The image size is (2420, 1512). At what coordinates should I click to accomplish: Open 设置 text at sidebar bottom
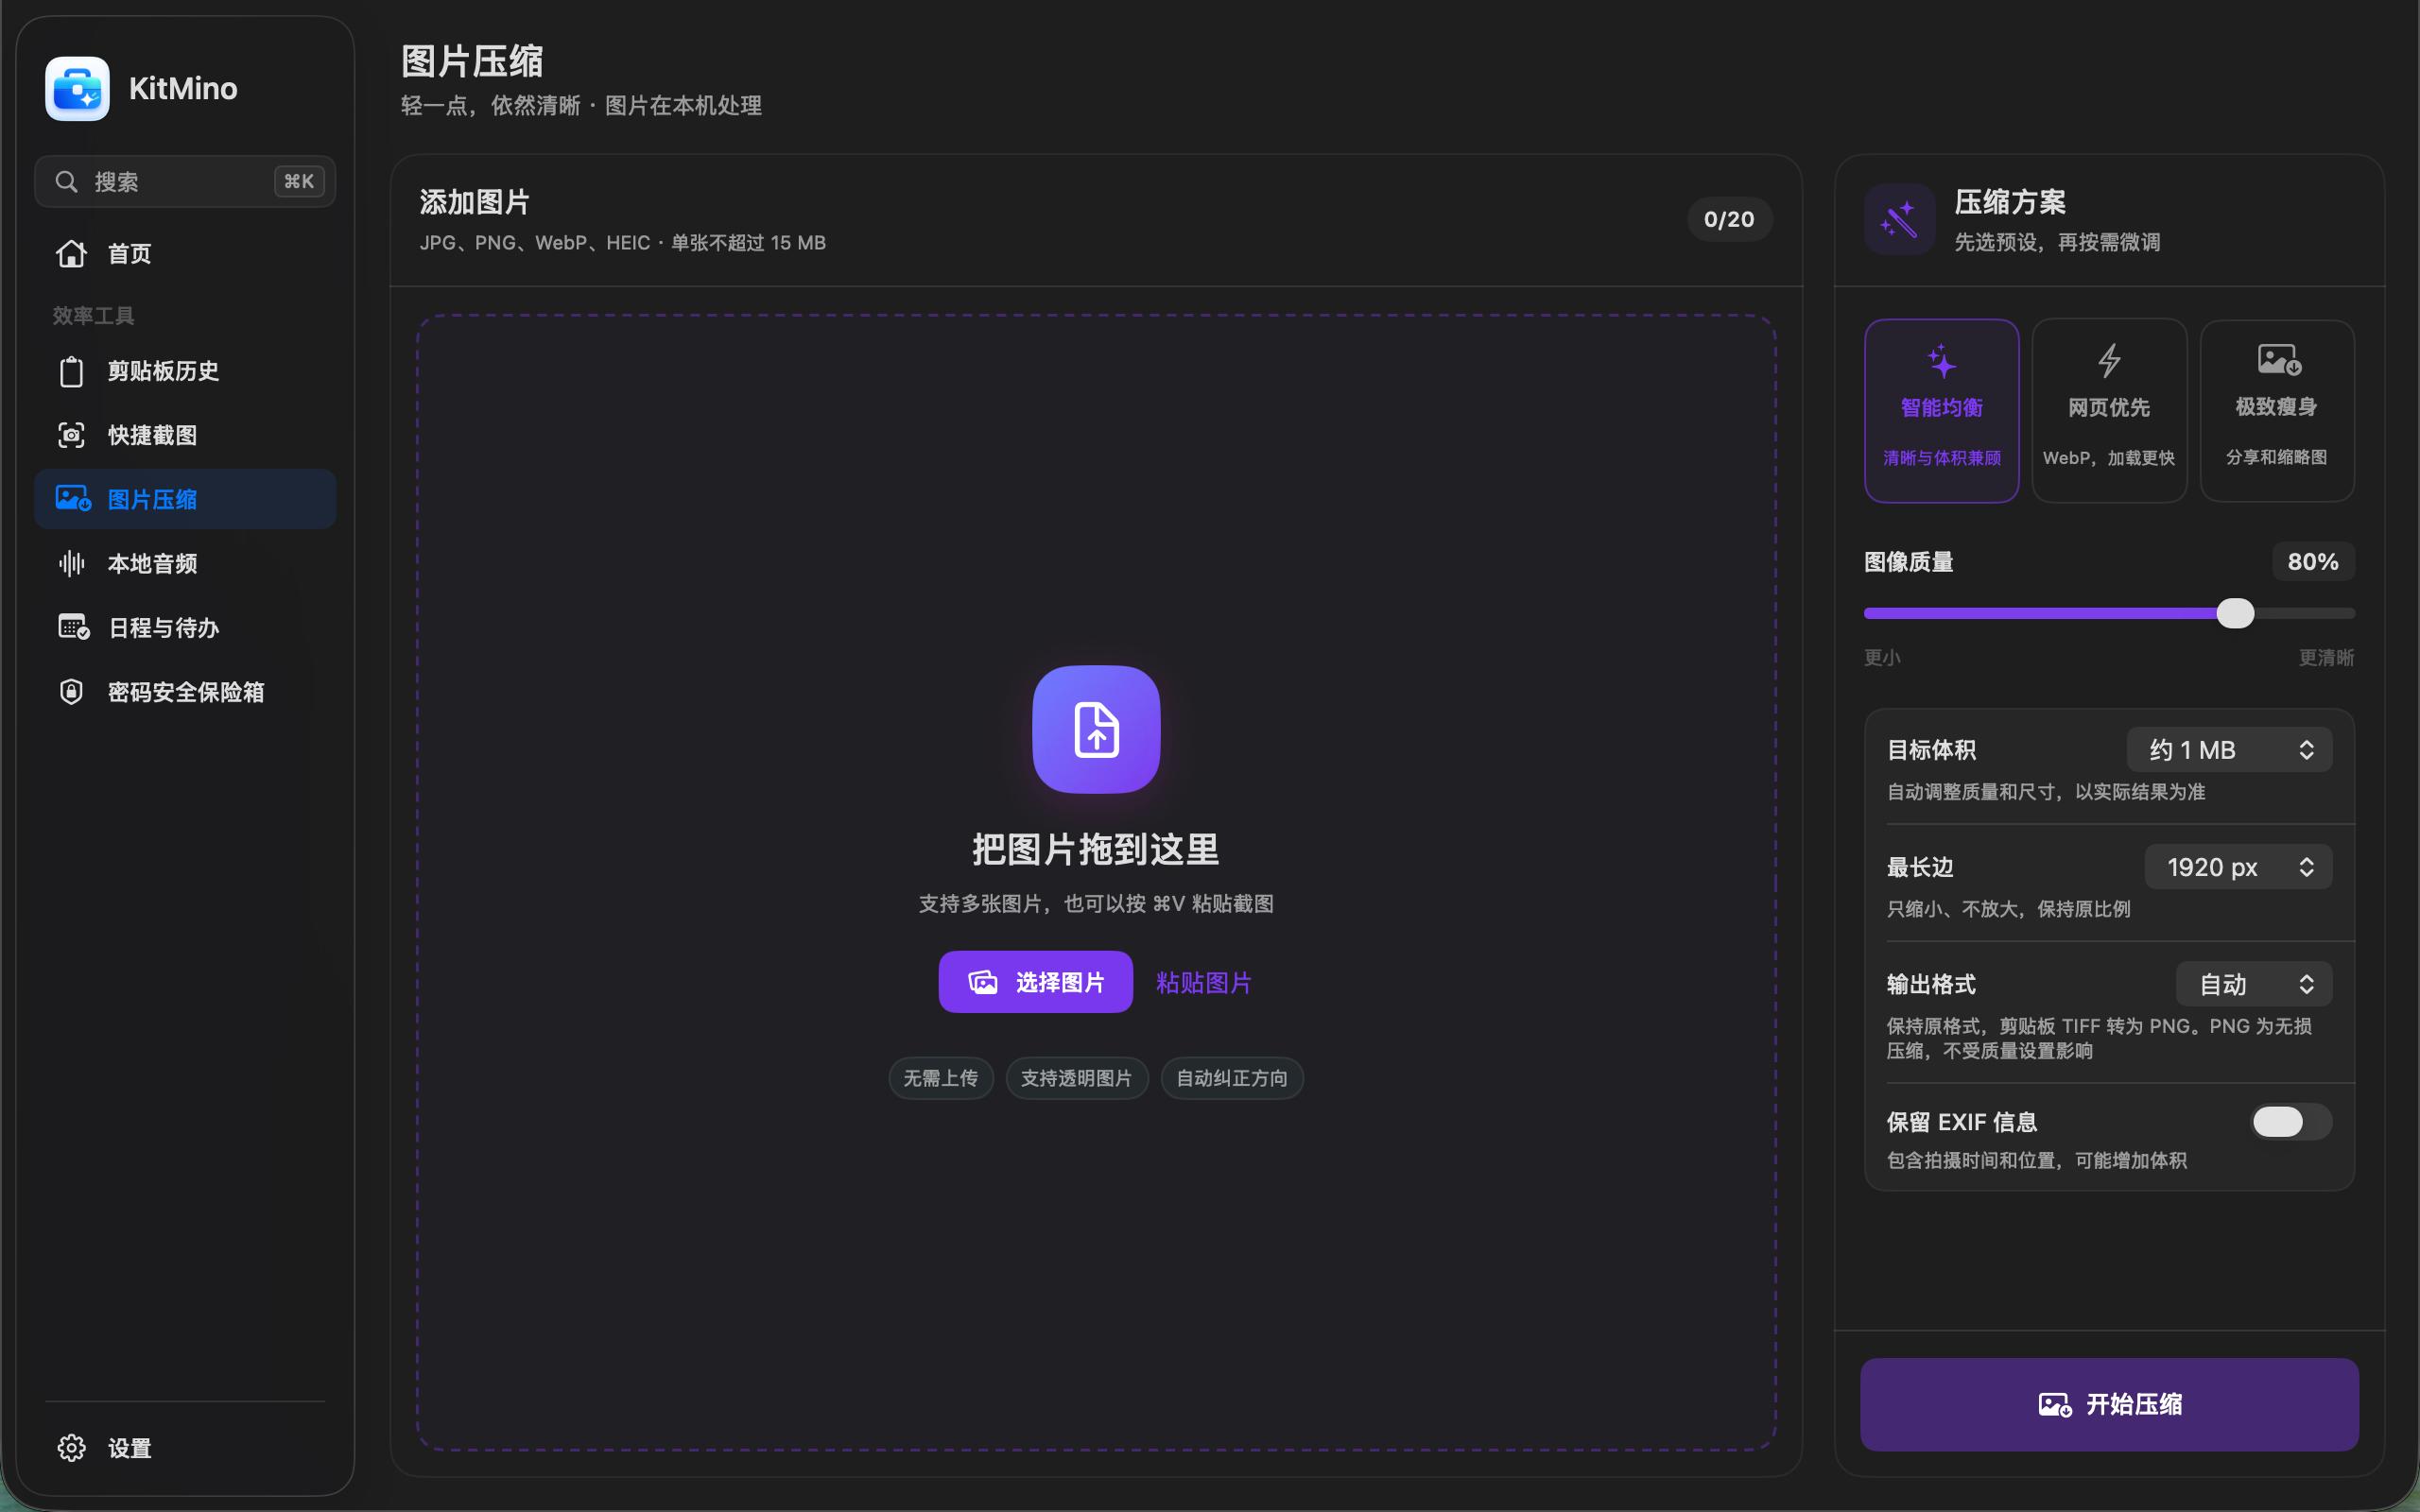(x=129, y=1447)
